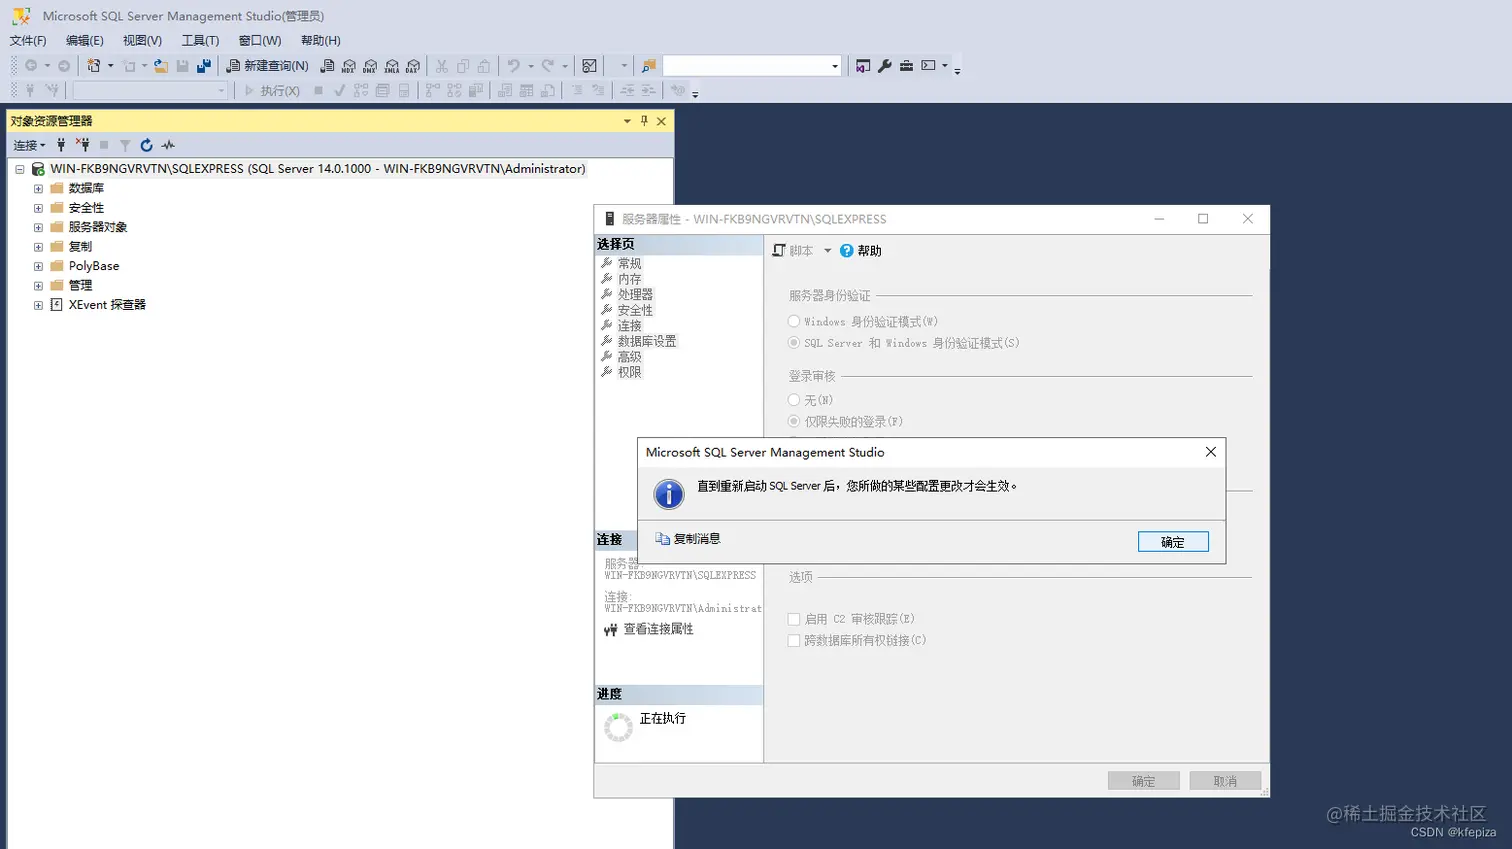Click the Cut scissors icon
The height and width of the screenshot is (849, 1512).
click(441, 66)
